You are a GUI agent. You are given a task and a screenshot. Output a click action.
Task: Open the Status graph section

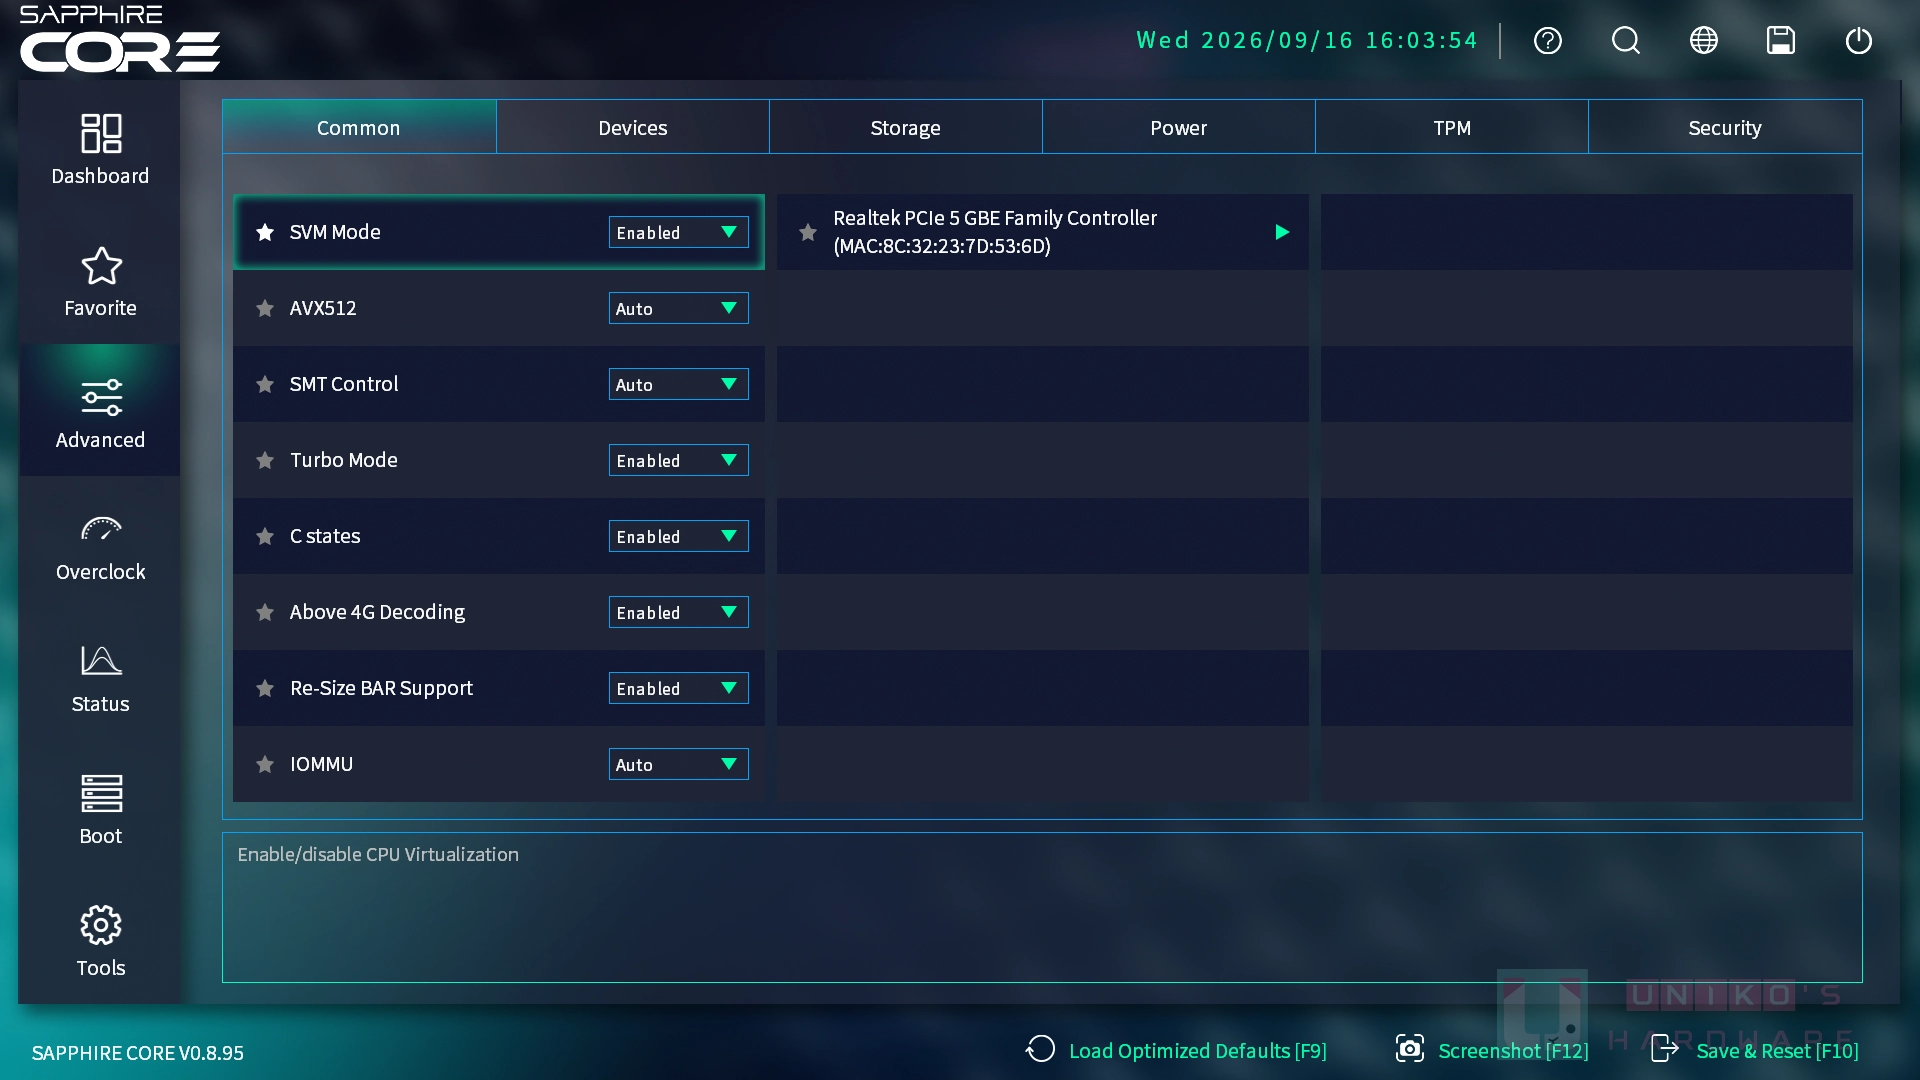(x=100, y=678)
